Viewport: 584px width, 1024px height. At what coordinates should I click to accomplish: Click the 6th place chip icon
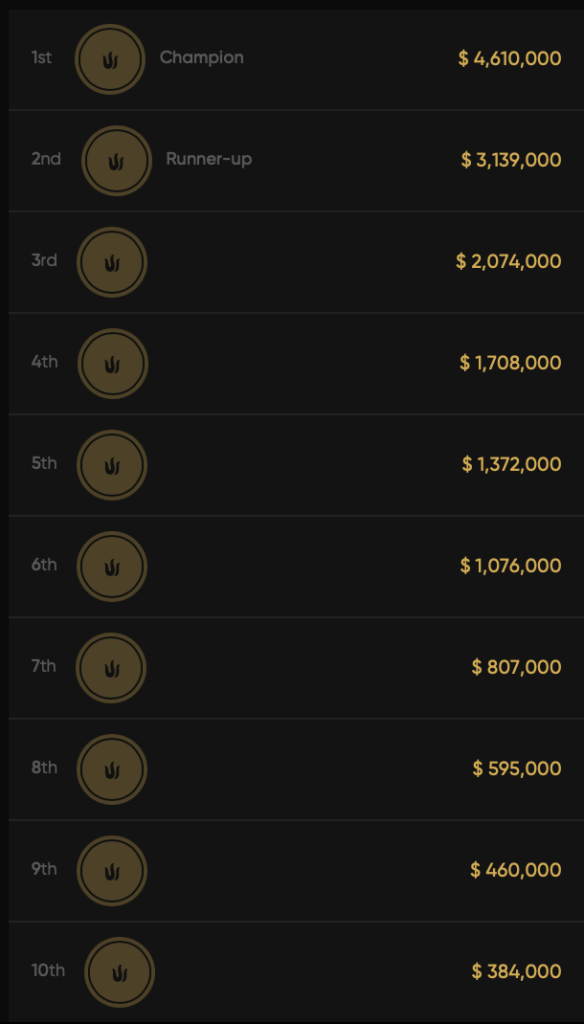coord(112,566)
